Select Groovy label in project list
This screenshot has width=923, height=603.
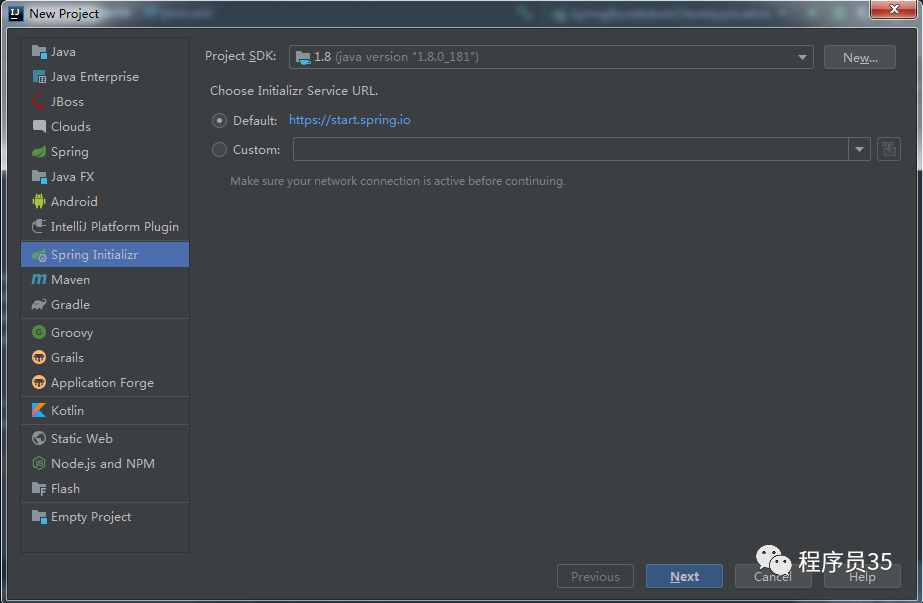(72, 333)
